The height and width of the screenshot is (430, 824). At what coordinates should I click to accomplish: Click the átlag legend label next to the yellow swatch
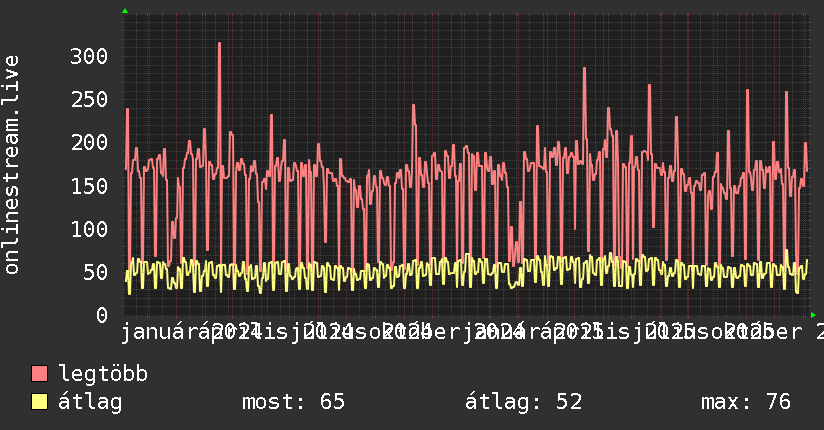point(90,402)
